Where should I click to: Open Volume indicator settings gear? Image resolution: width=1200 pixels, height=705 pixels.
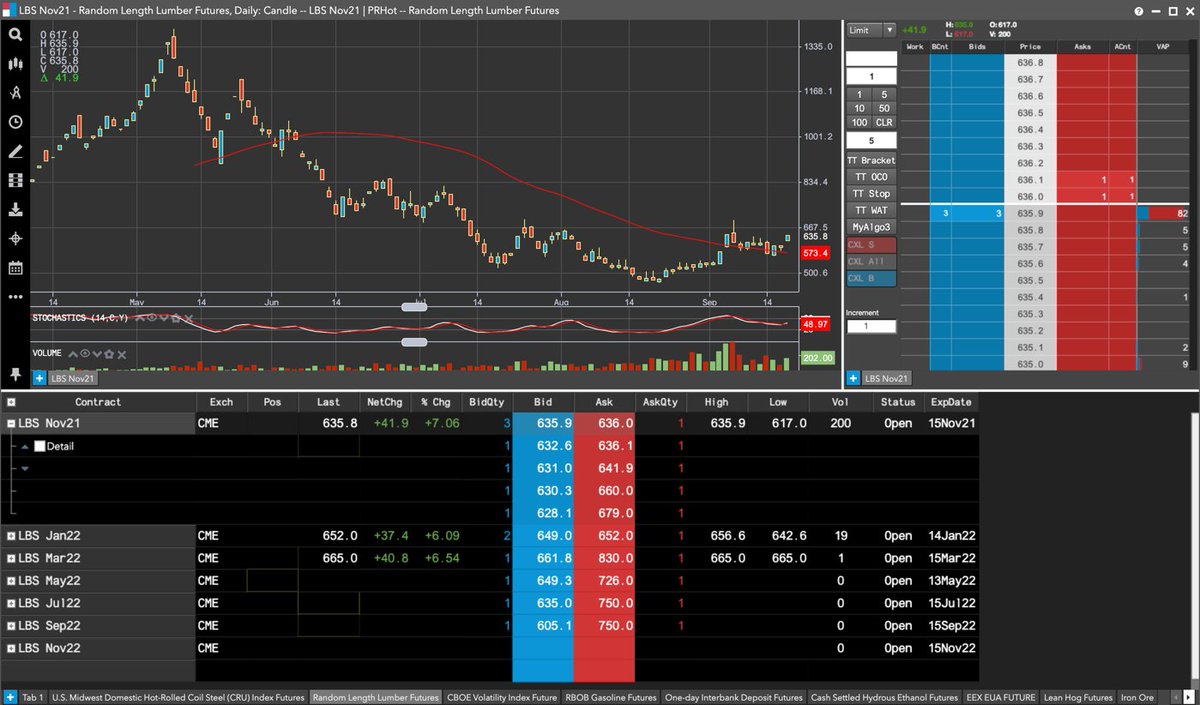(109, 354)
